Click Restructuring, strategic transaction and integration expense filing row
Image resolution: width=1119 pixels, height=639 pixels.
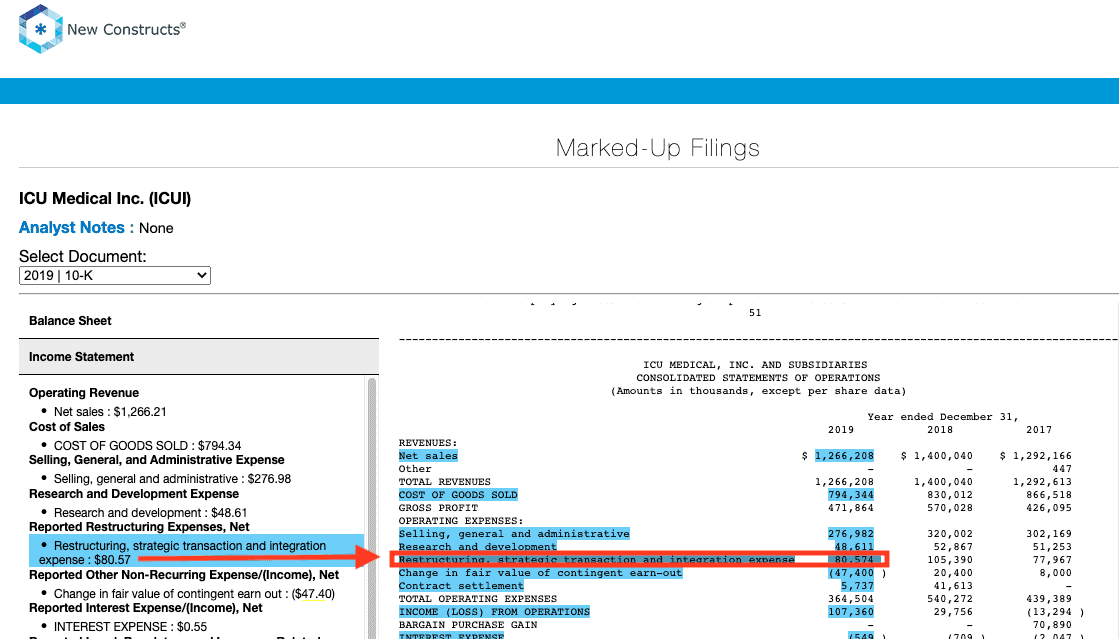click(x=639, y=560)
